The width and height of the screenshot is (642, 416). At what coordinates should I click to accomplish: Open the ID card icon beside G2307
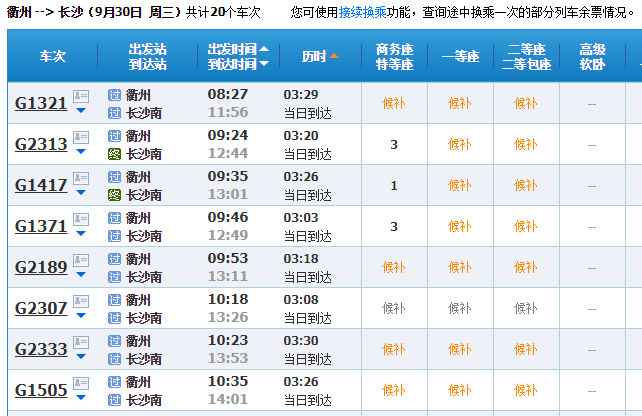point(81,301)
